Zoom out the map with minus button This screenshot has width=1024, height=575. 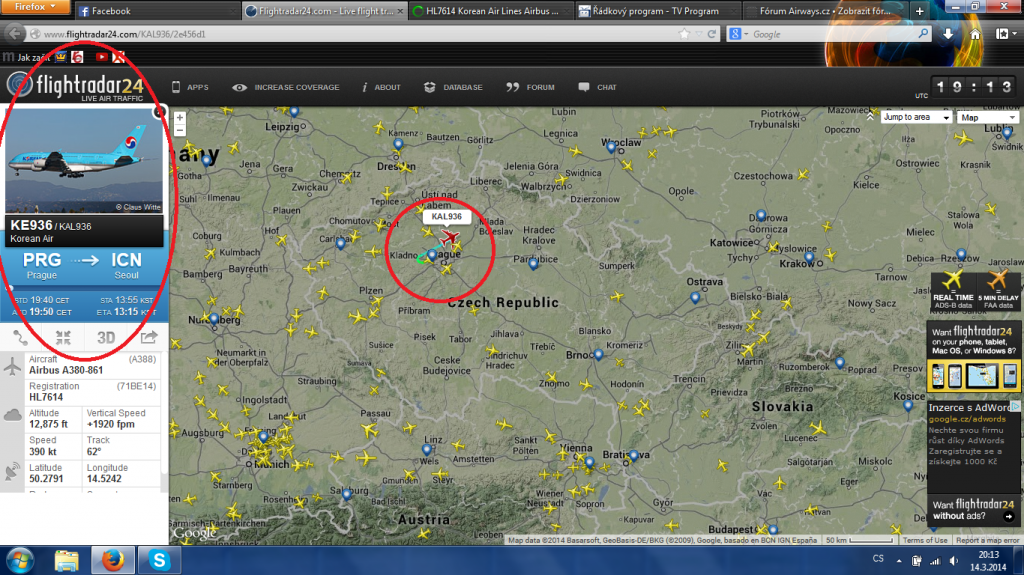click(180, 130)
